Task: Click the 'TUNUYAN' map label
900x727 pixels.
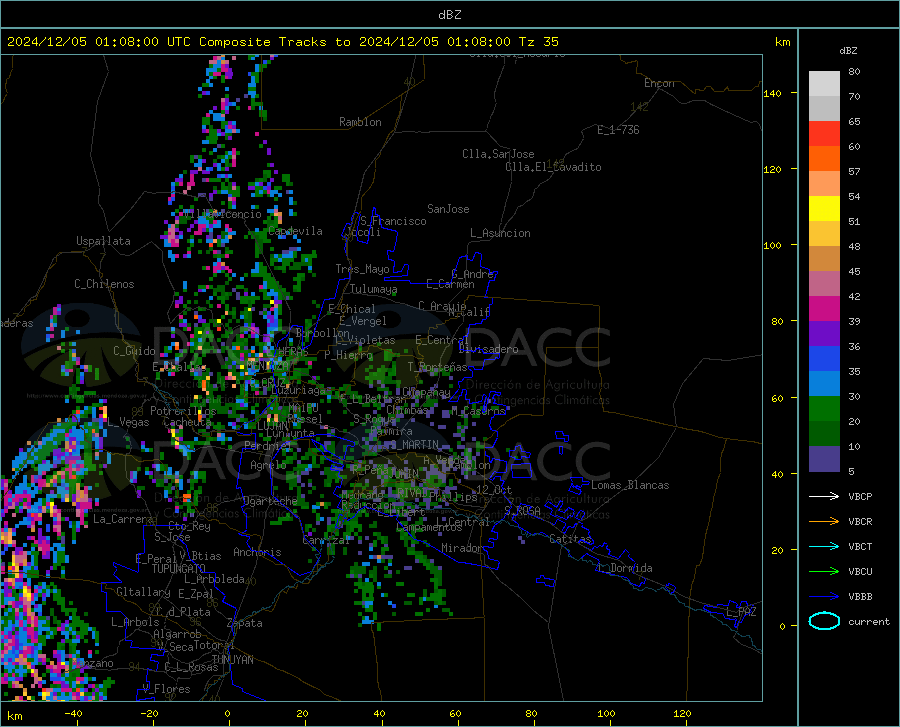Action: (x=232, y=660)
